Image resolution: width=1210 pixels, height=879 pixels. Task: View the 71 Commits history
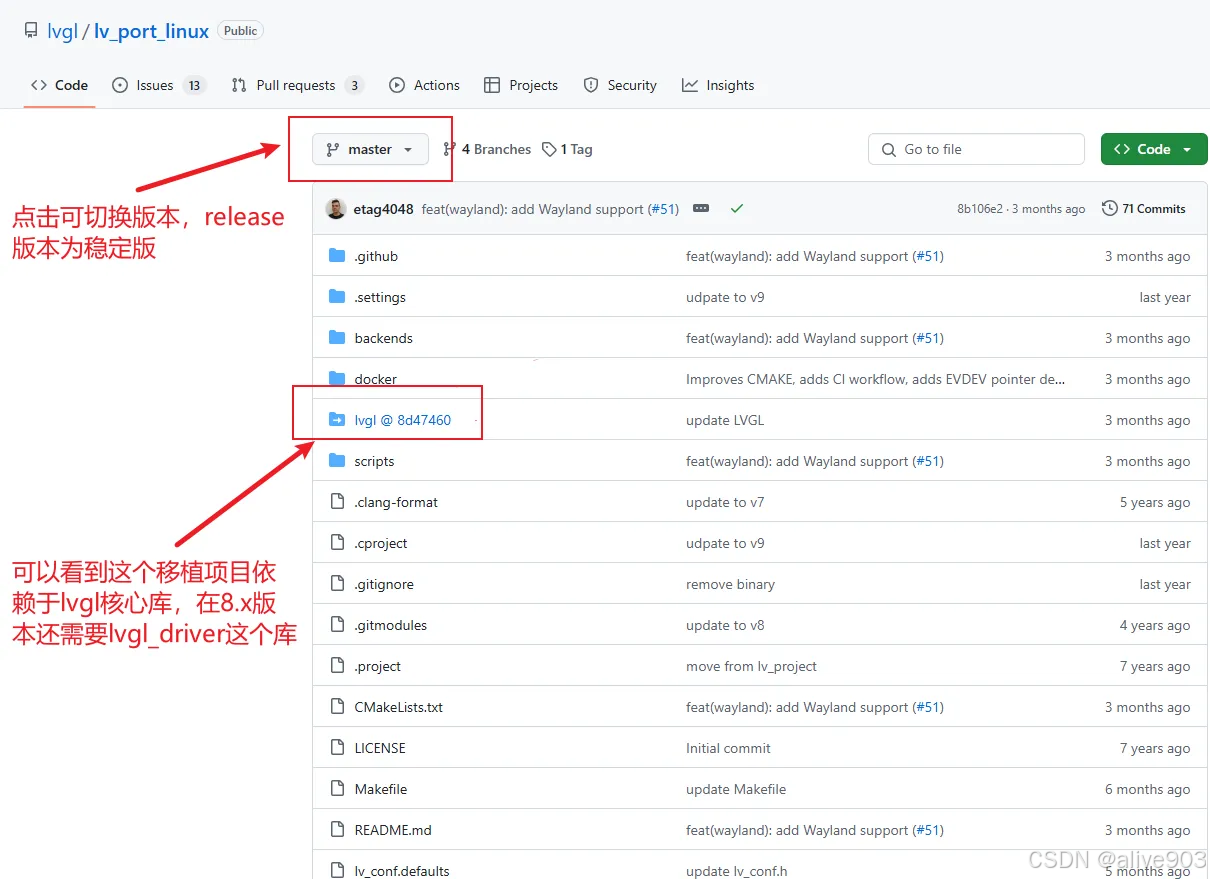pos(1143,209)
